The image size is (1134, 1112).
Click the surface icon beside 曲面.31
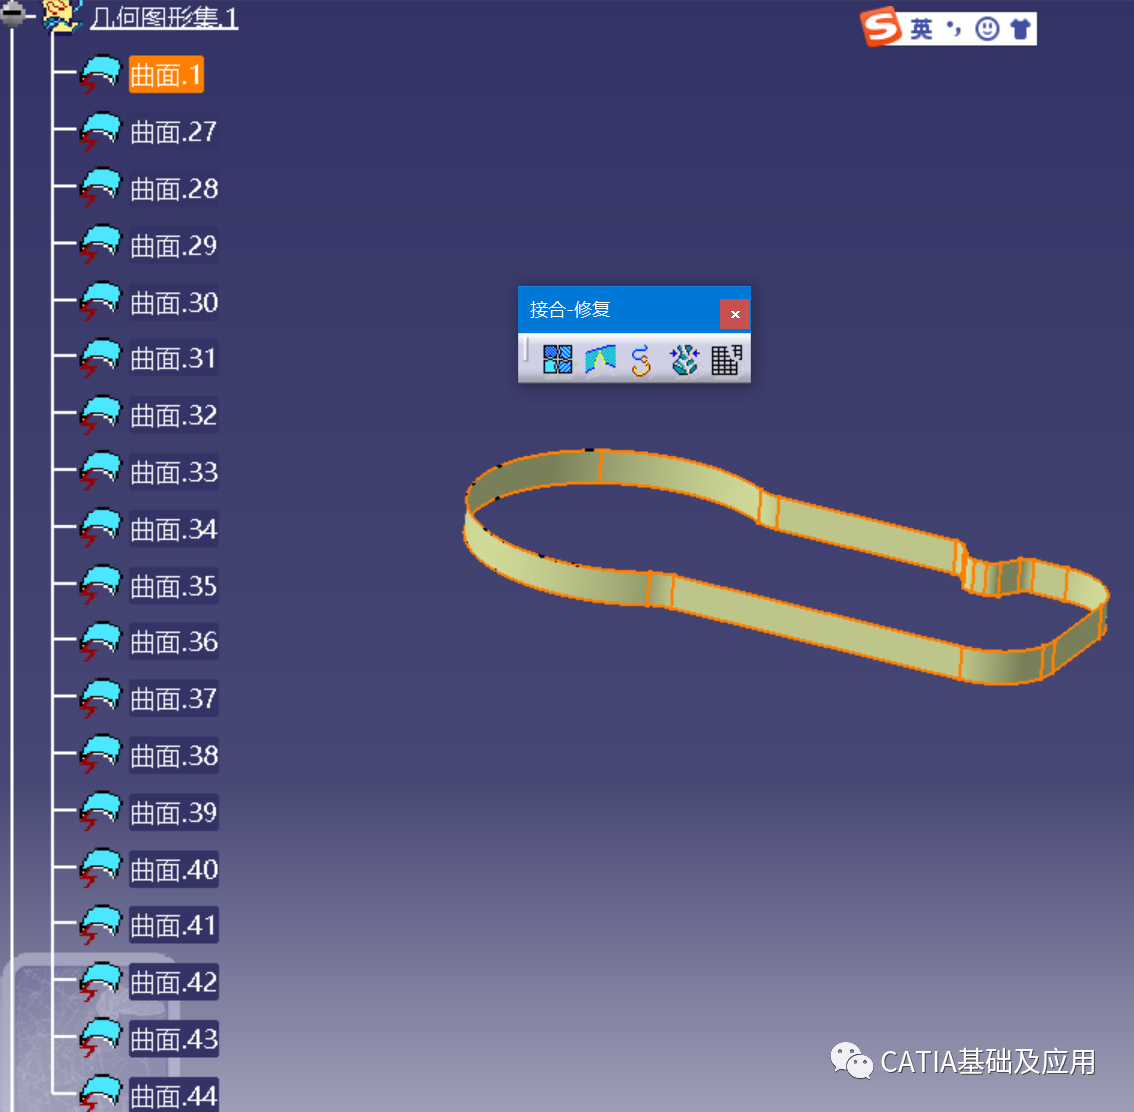(100, 358)
